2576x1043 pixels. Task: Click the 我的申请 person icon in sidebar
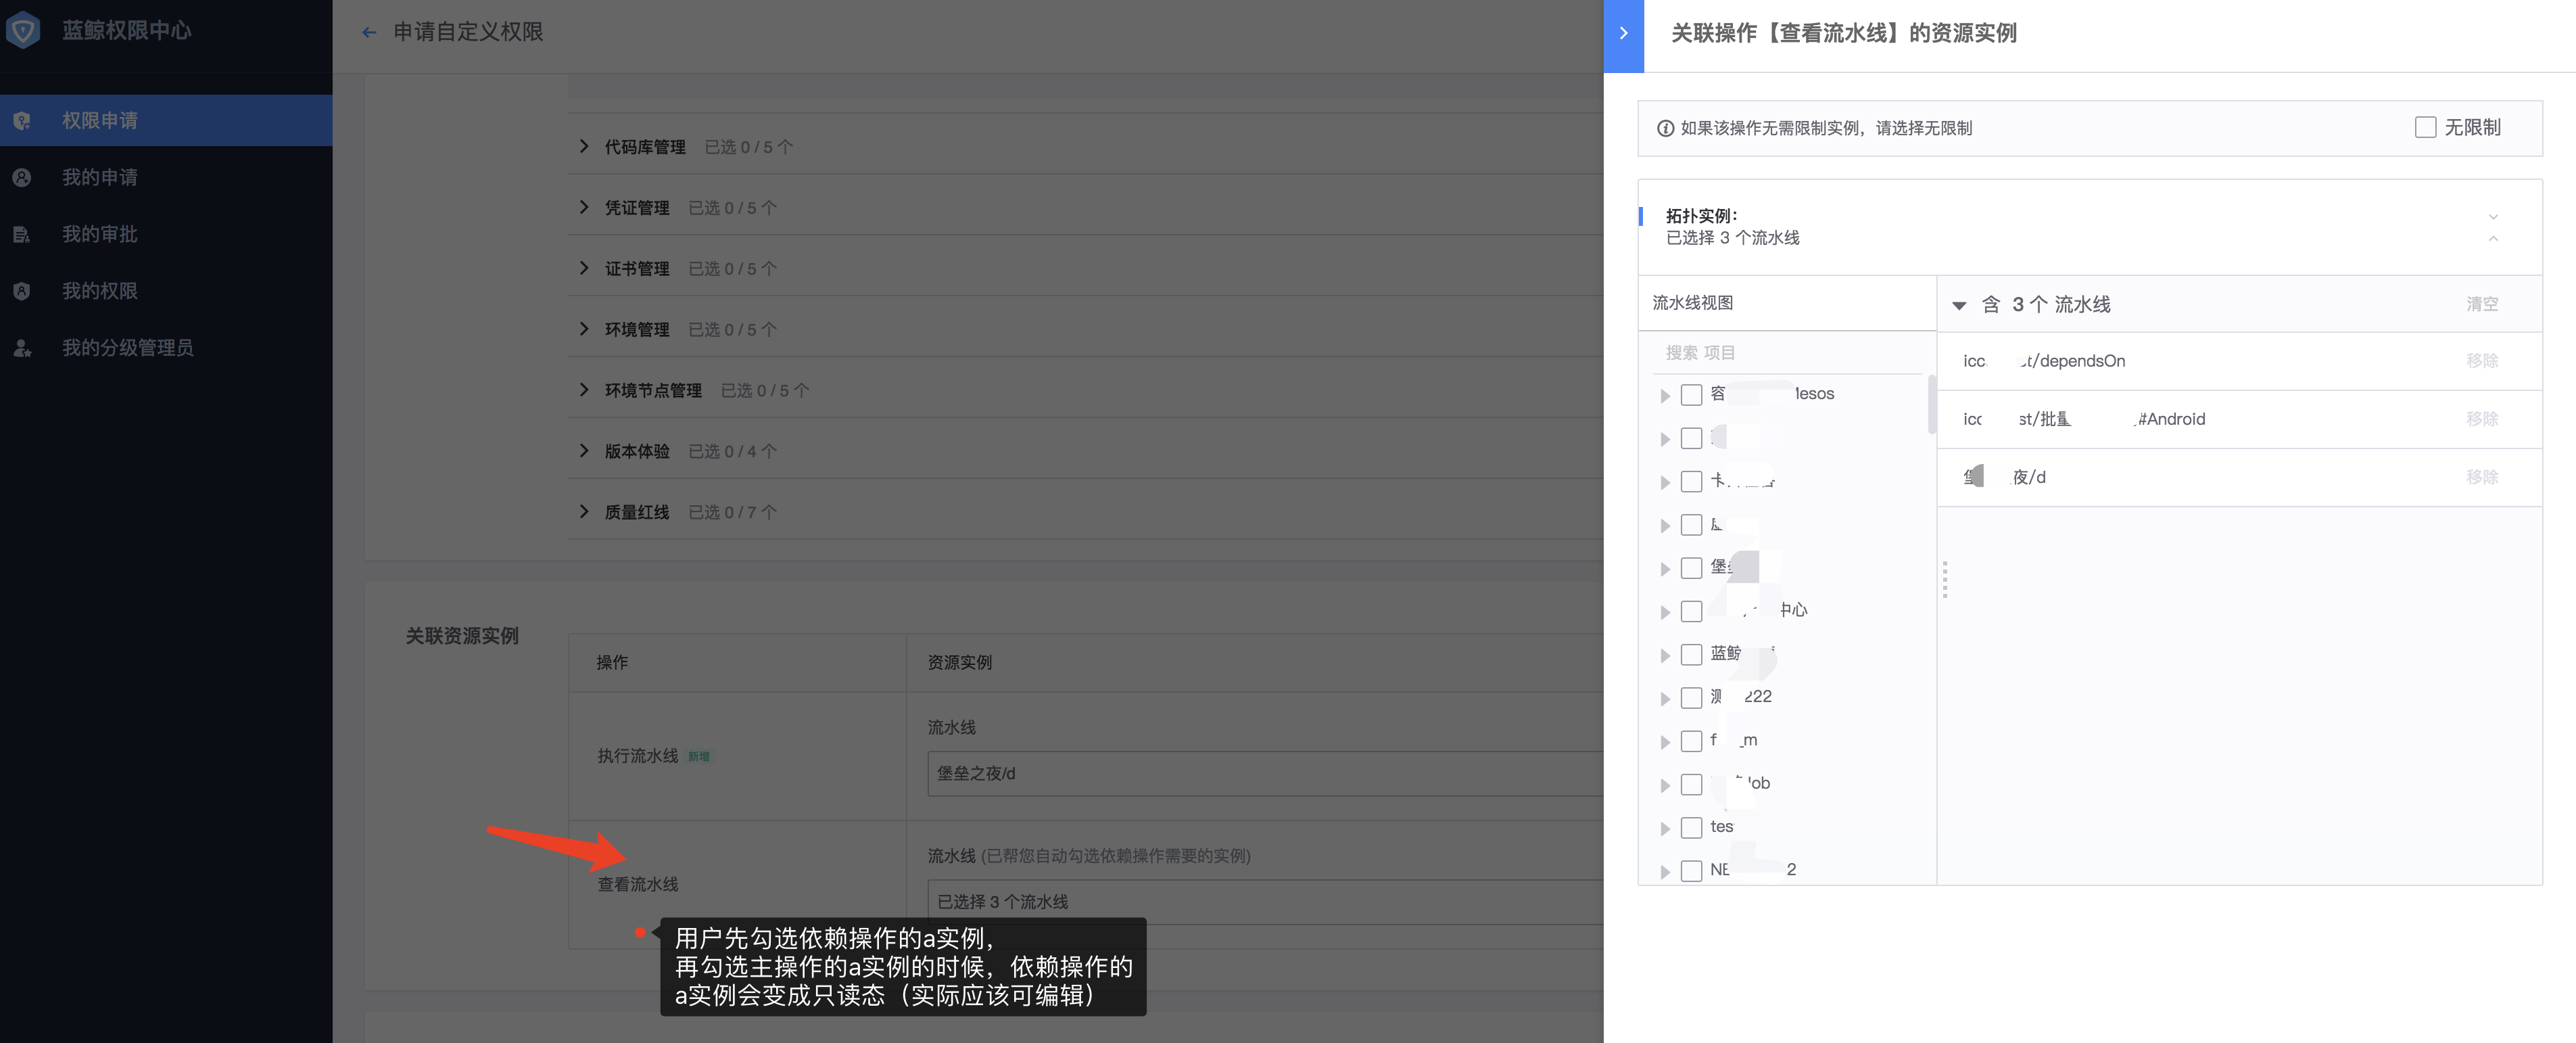click(x=22, y=177)
